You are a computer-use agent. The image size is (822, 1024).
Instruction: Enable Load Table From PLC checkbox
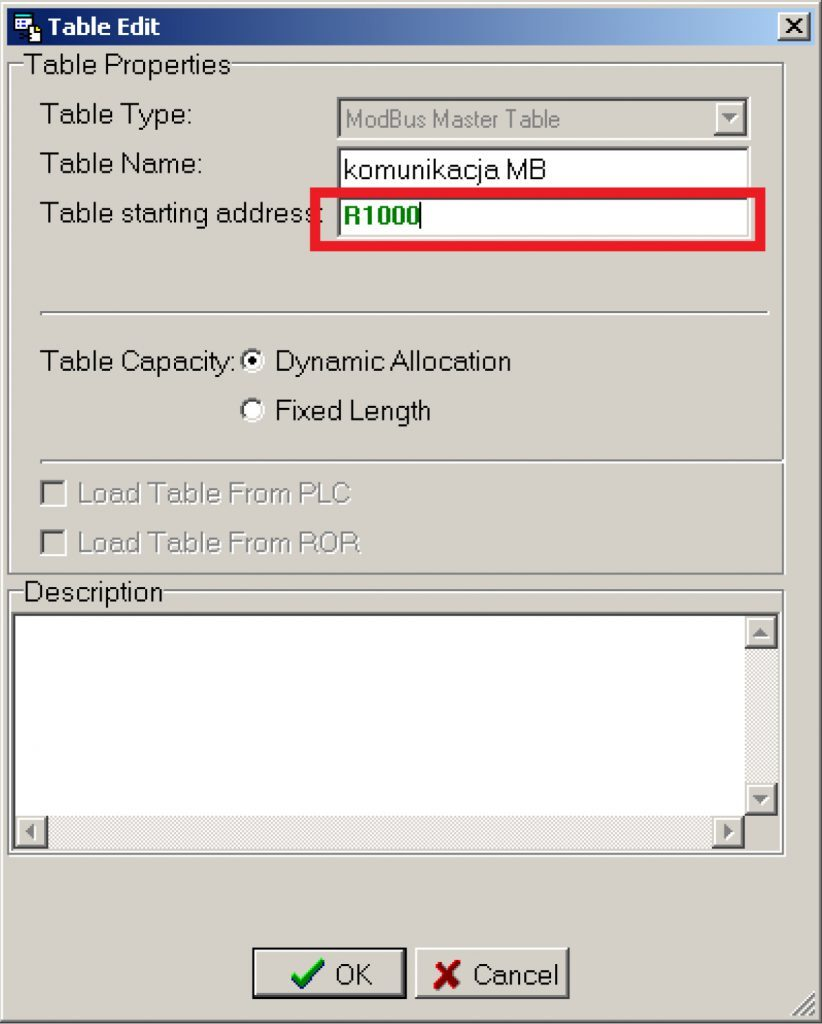click(53, 494)
